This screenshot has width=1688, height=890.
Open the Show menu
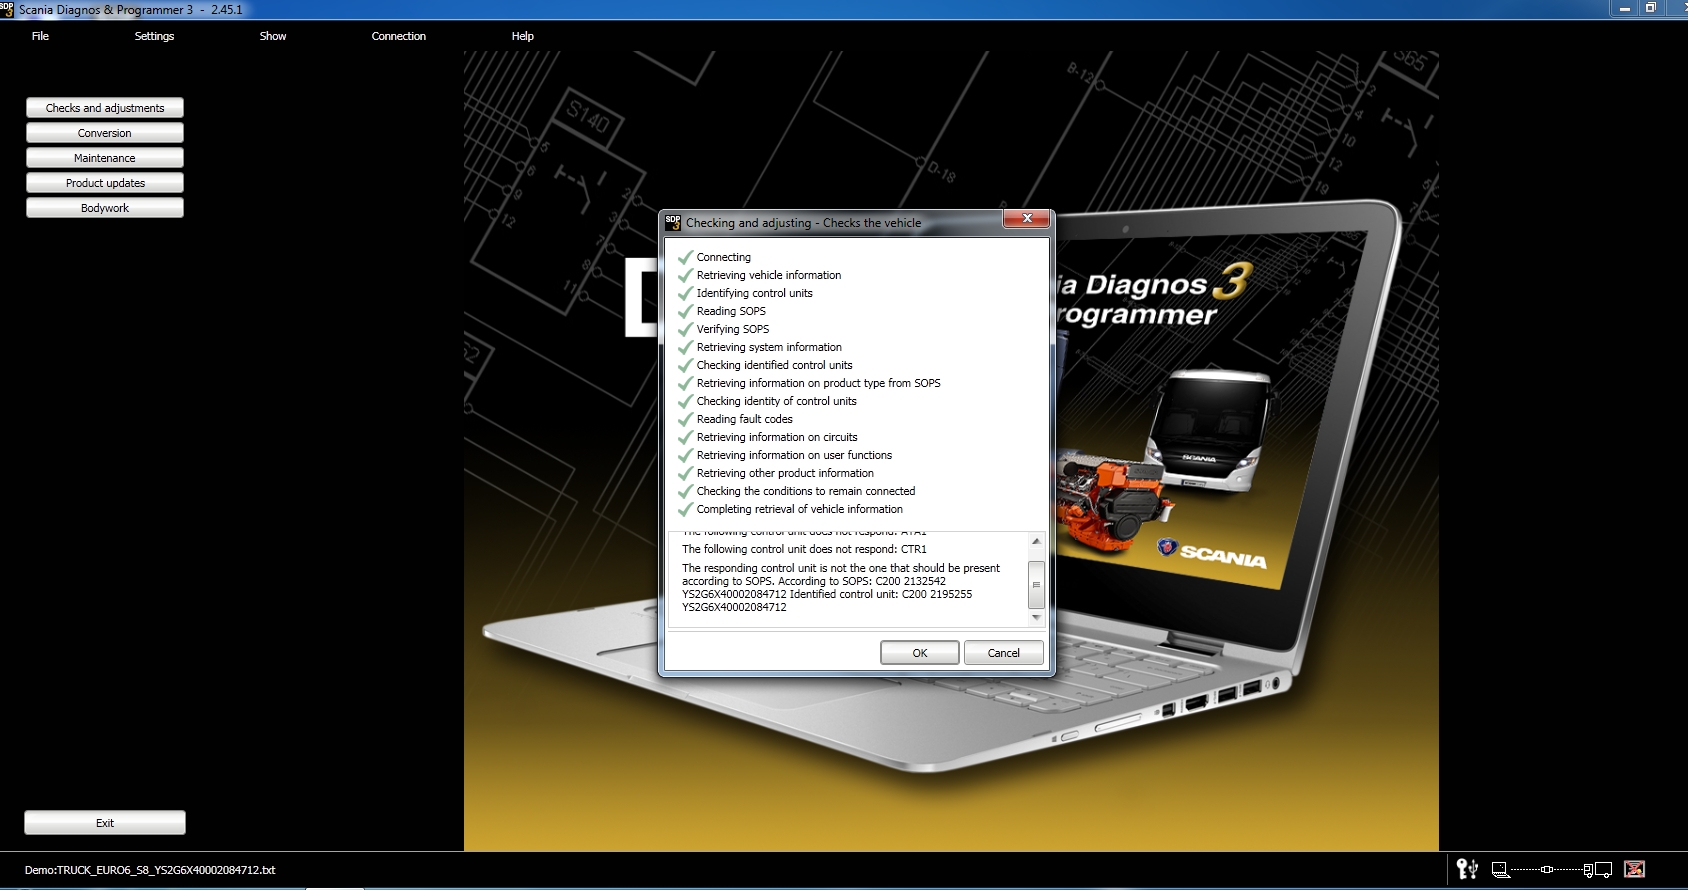point(273,36)
